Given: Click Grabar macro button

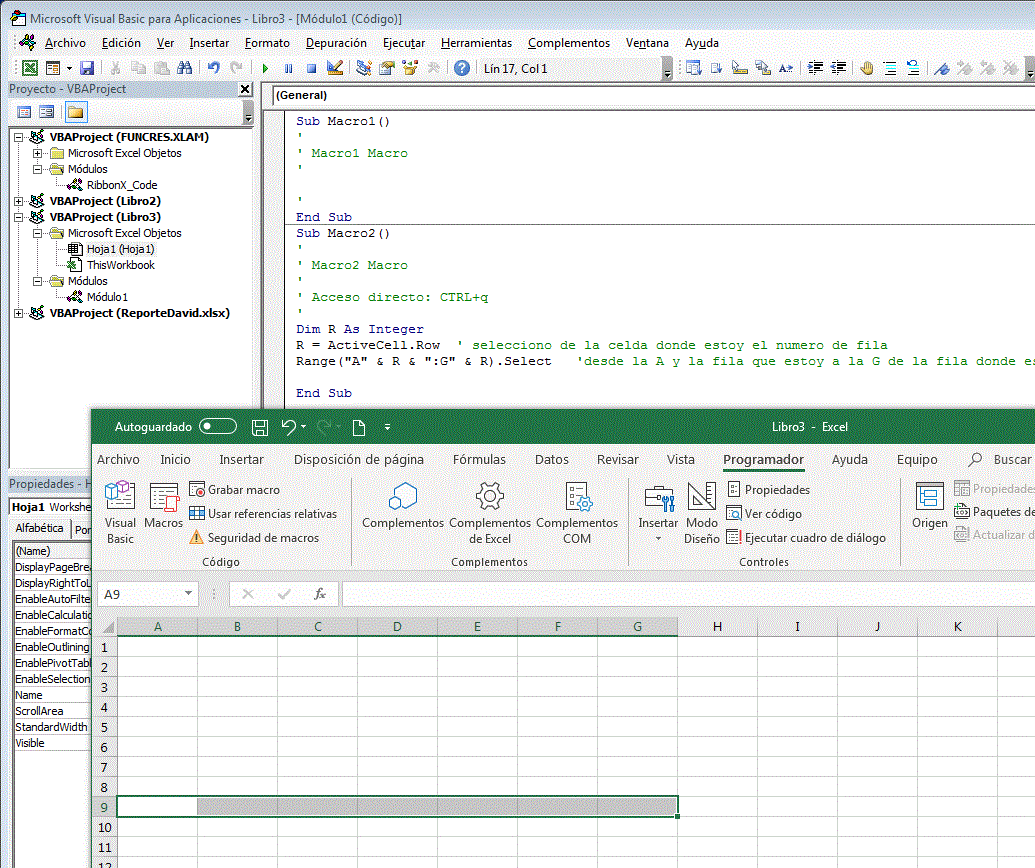Looking at the screenshot, I should coord(234,490).
